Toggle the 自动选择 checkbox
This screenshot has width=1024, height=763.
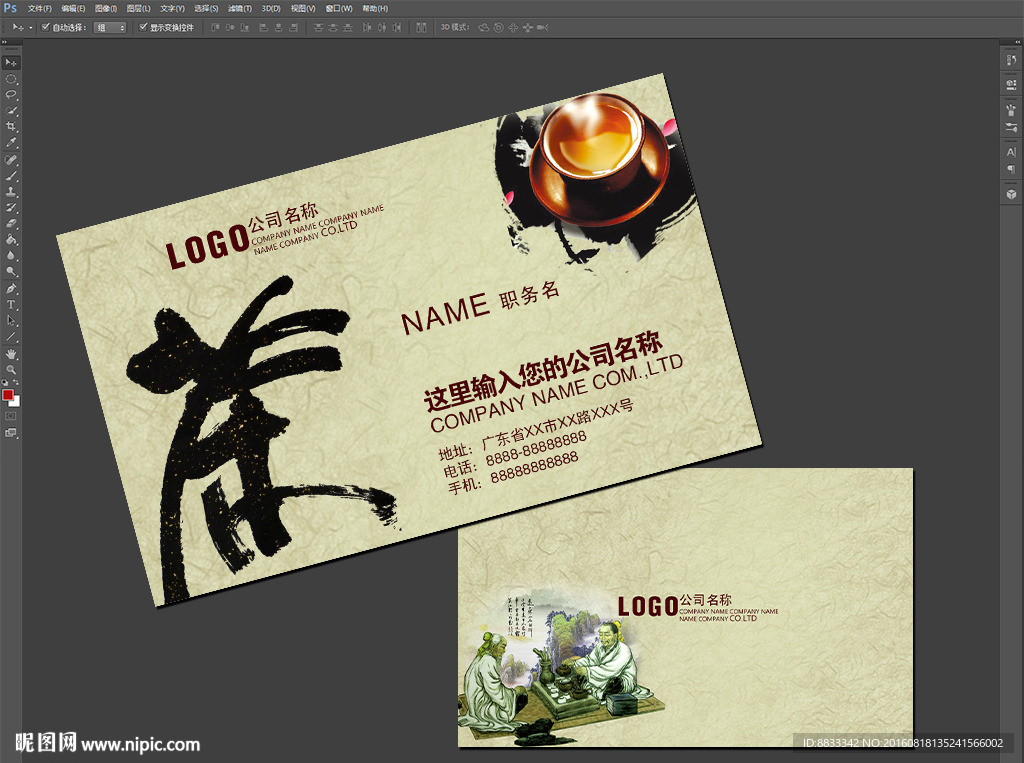(46, 27)
